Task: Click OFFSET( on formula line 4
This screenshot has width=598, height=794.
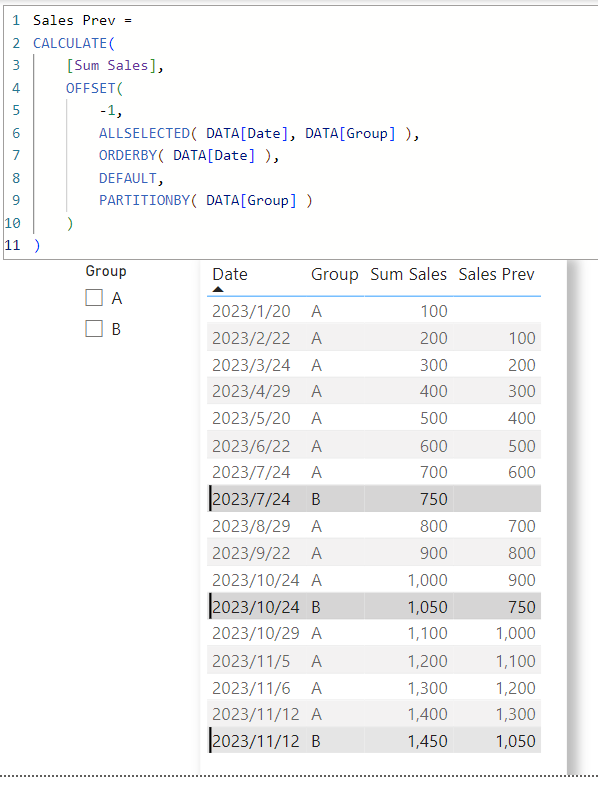Action: (x=94, y=88)
